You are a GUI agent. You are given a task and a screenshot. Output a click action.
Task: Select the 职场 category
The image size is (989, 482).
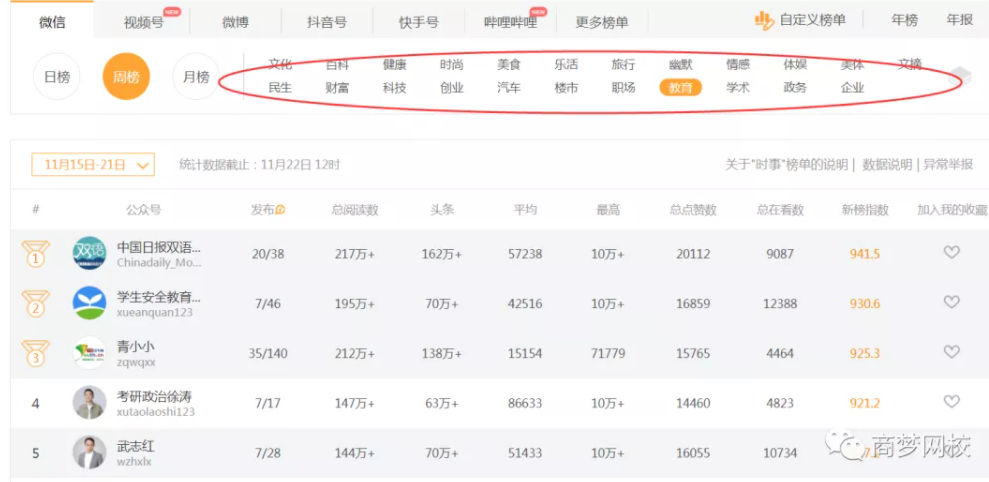point(623,88)
